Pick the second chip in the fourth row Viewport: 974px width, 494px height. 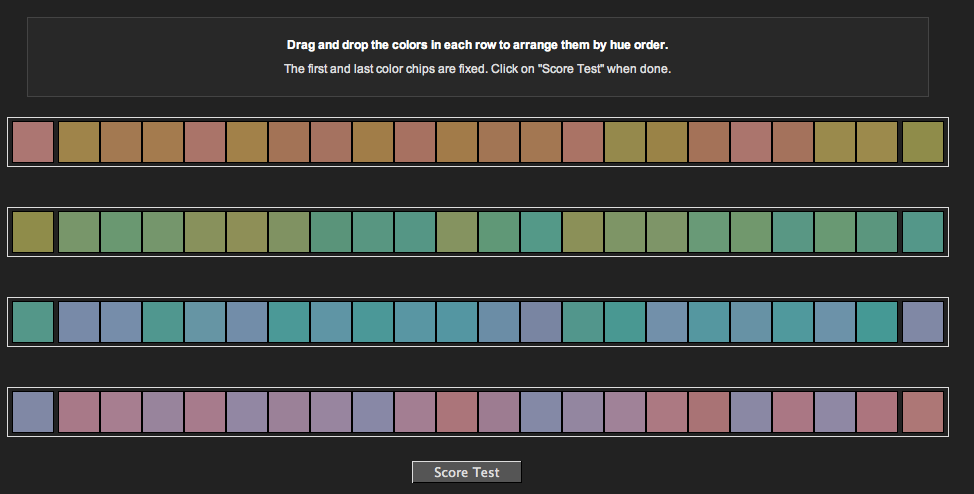point(79,412)
